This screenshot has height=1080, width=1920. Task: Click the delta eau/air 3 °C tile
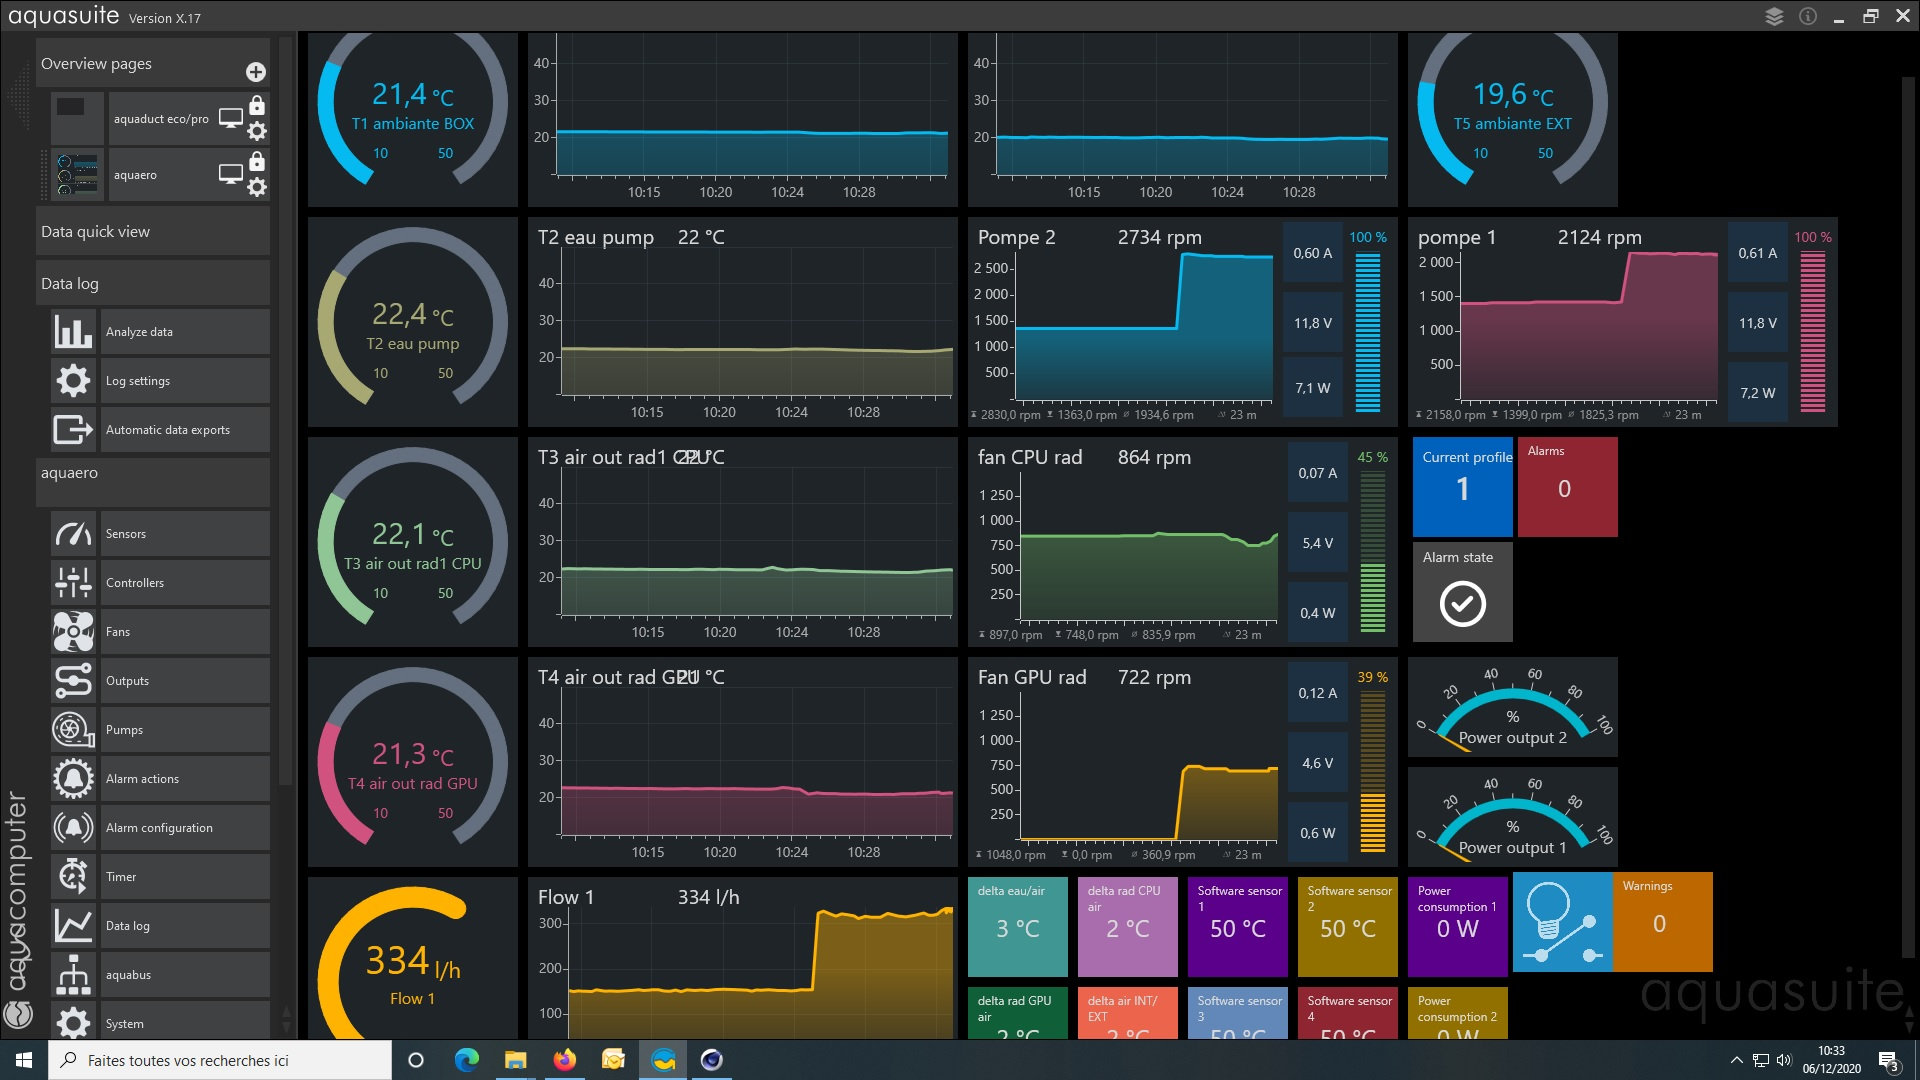pos(1017,927)
